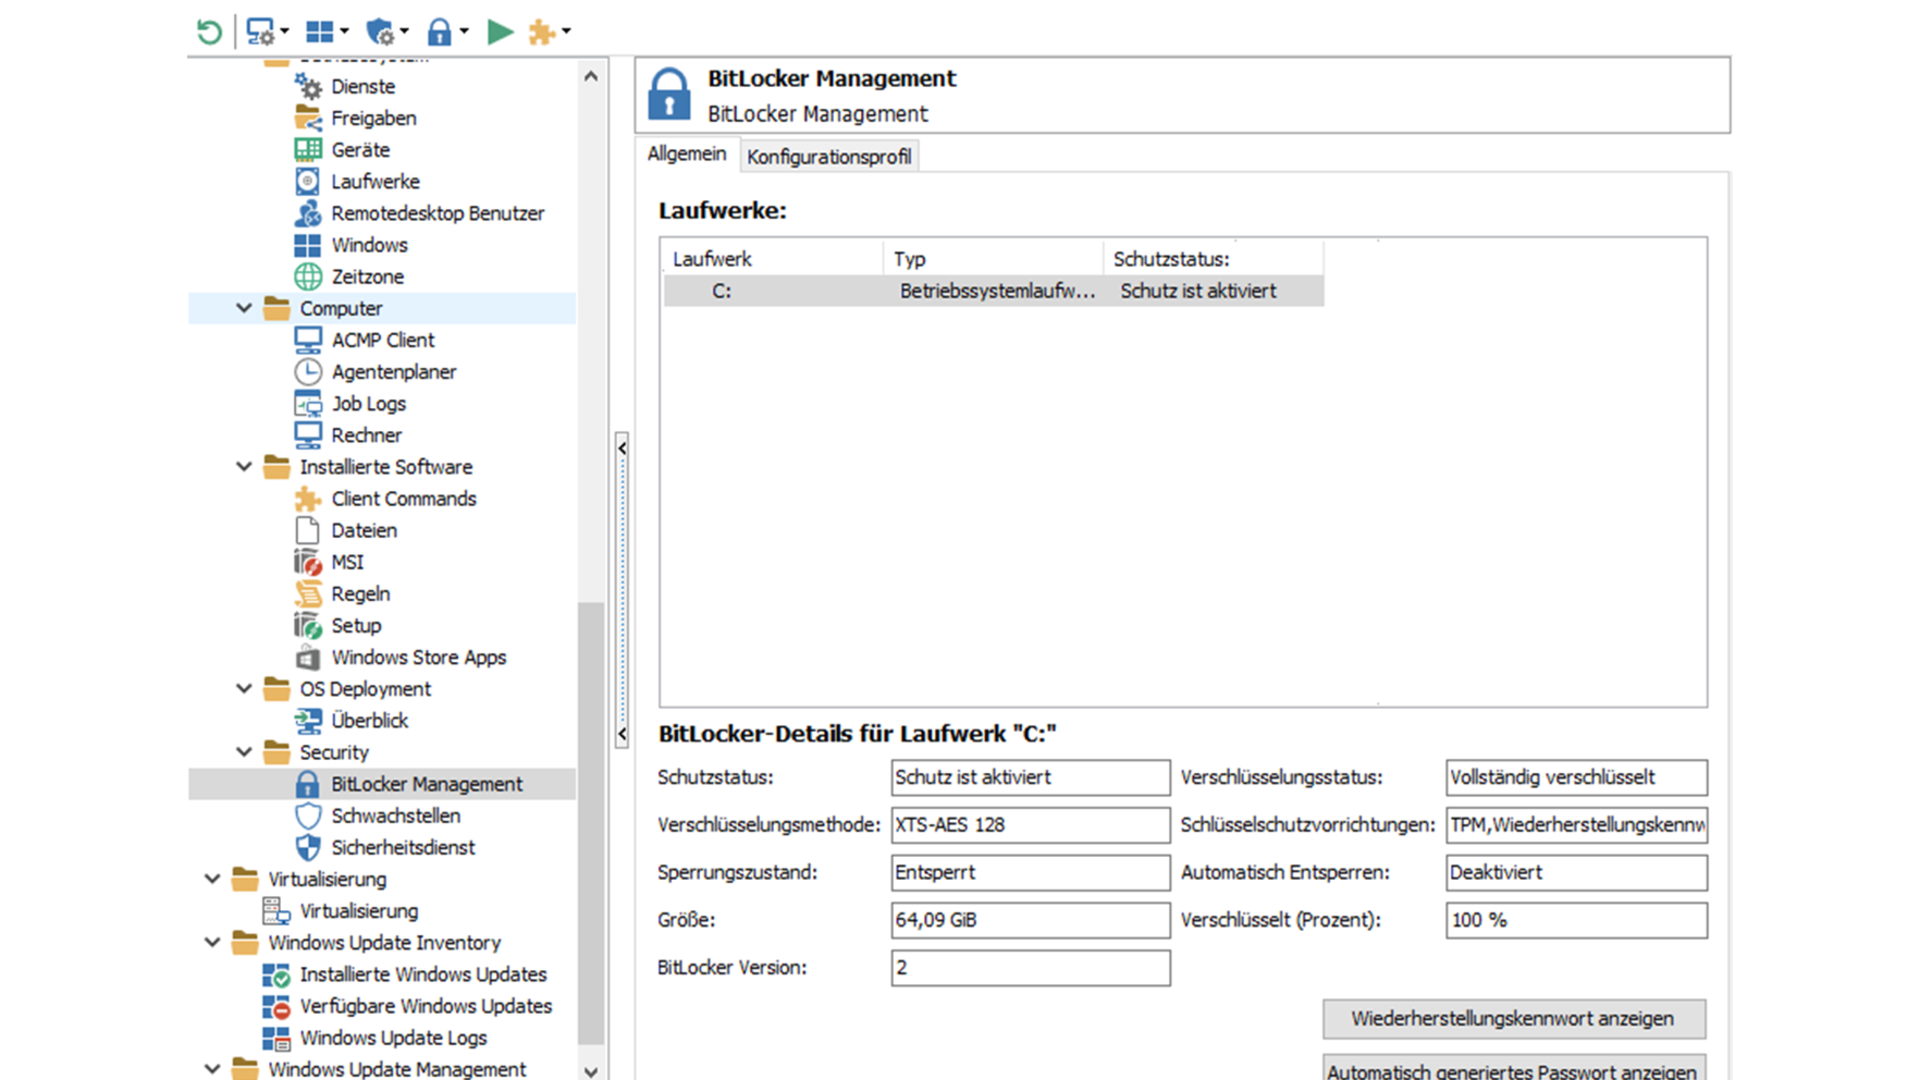Click the green play arrow button

[500, 32]
